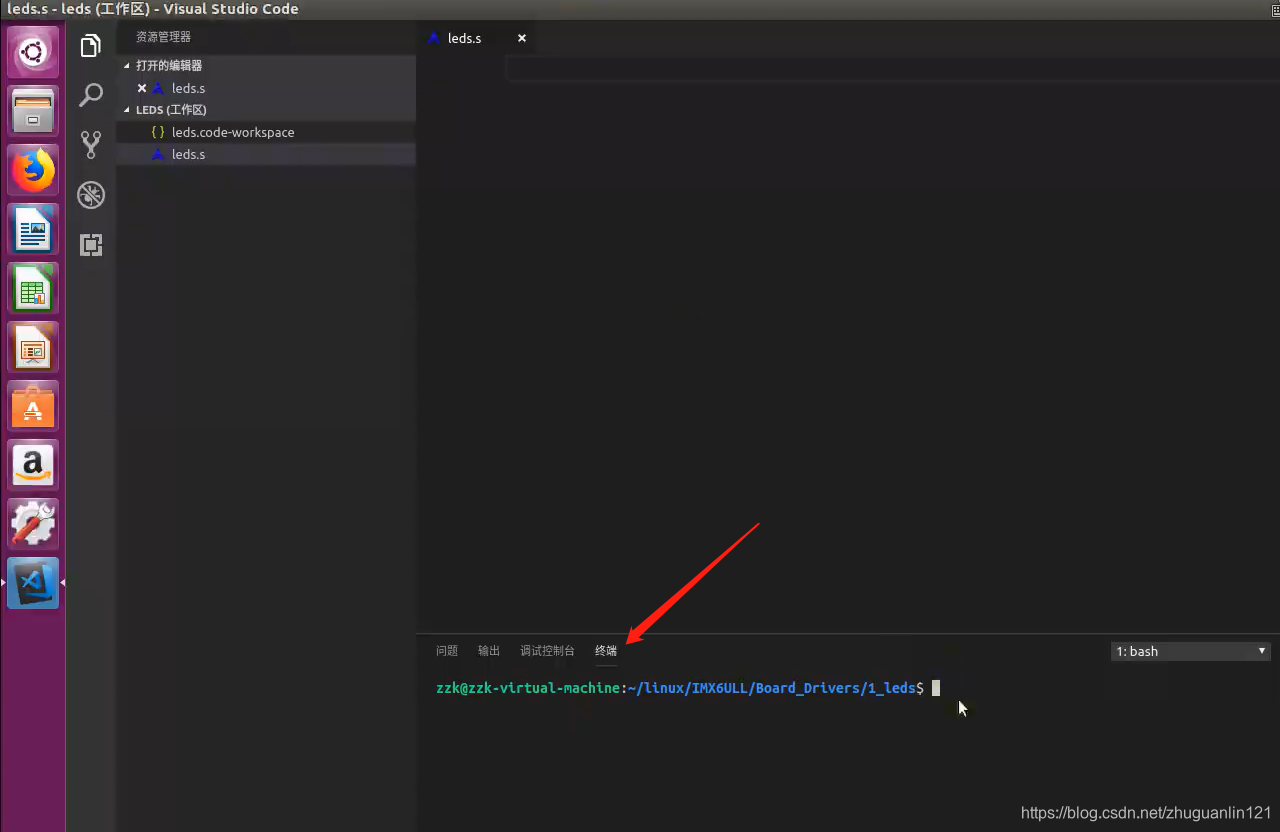Click the terminal prompt line
1280x832 pixels.
[688, 688]
